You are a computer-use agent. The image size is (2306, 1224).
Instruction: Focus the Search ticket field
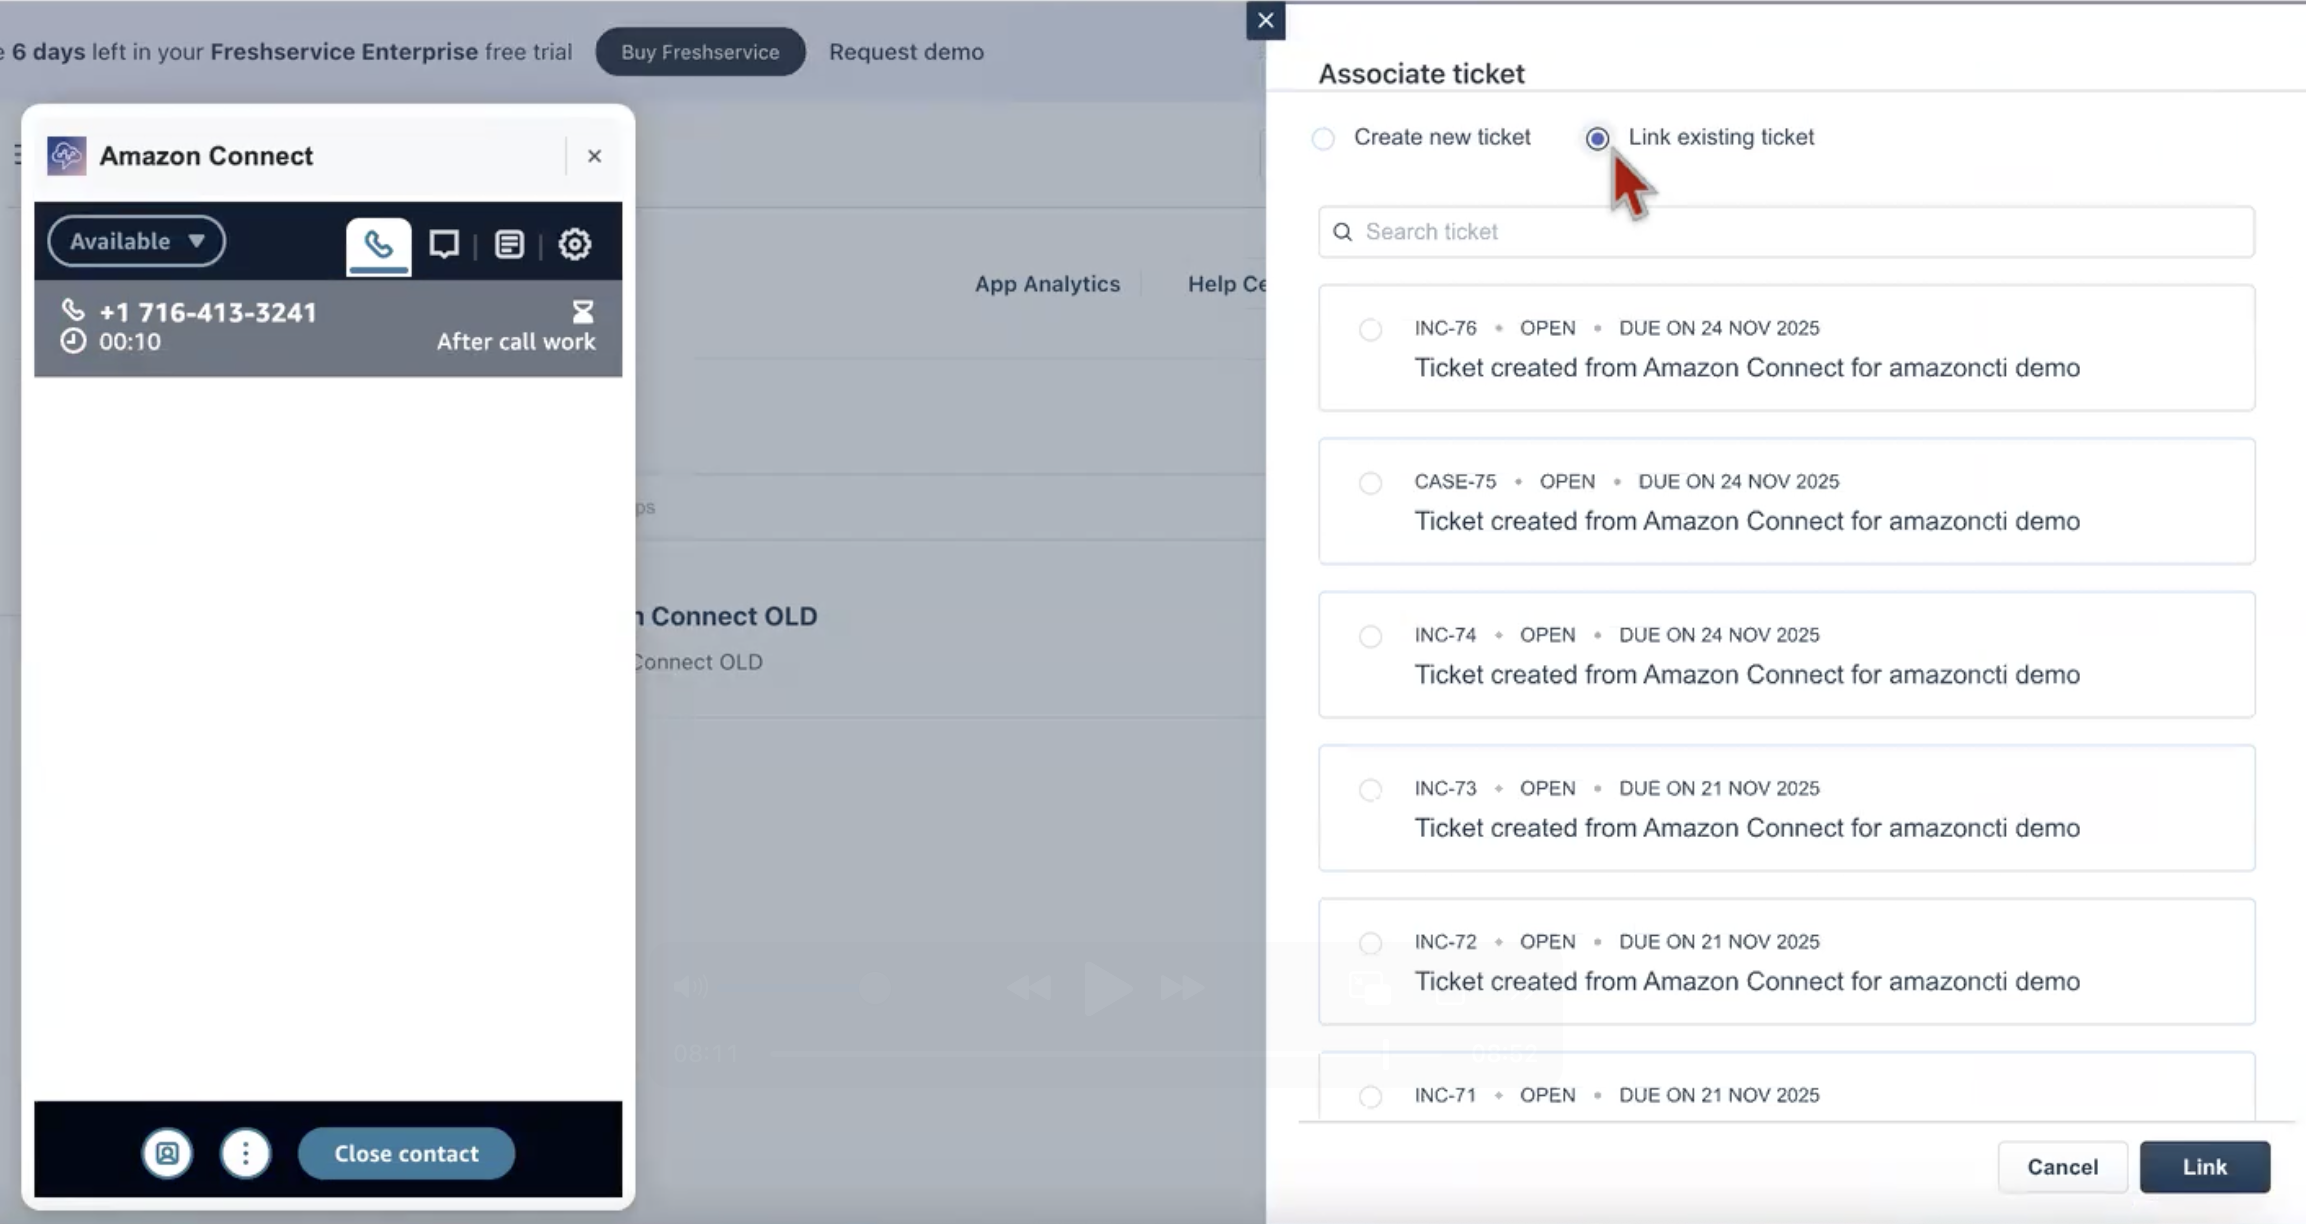[1786, 232]
